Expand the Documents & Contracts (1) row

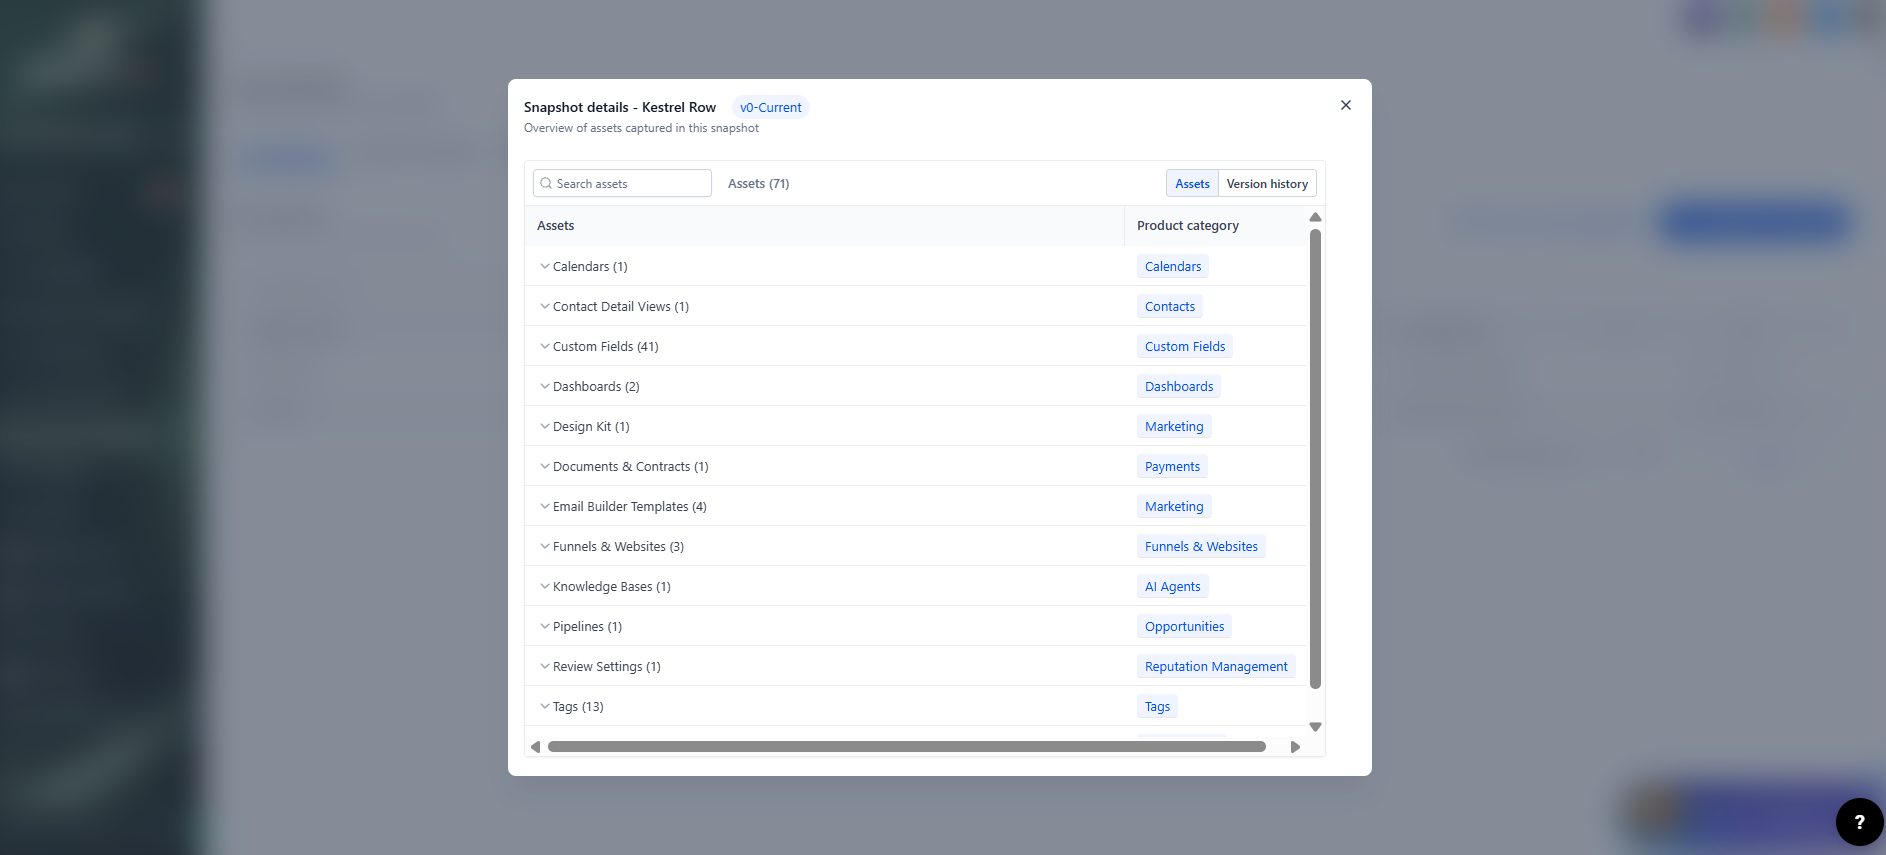pos(545,466)
